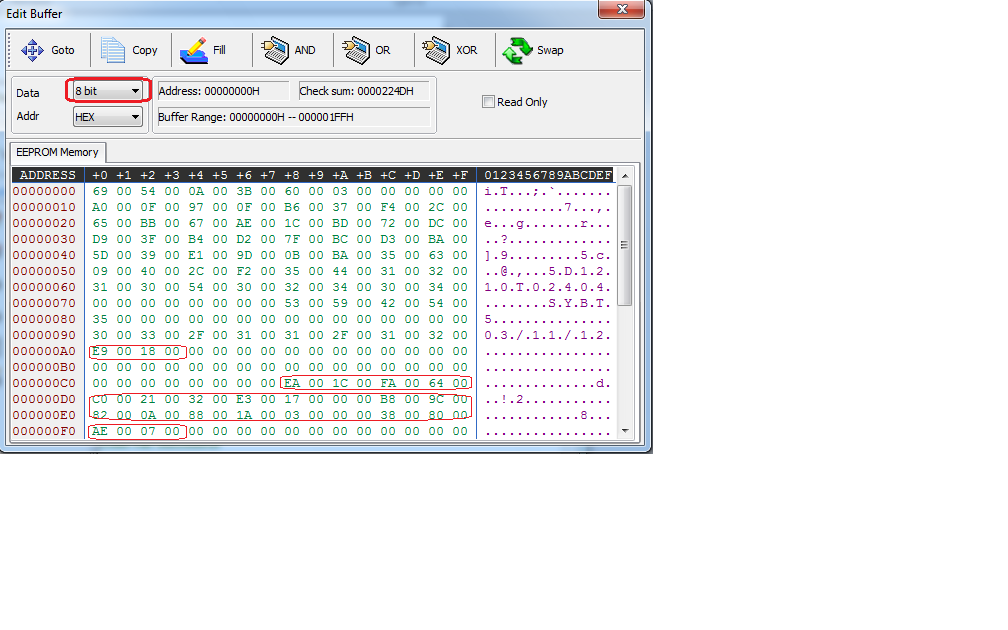Click the Check sum 0000224DH field
The image size is (1008, 630).
point(363,91)
